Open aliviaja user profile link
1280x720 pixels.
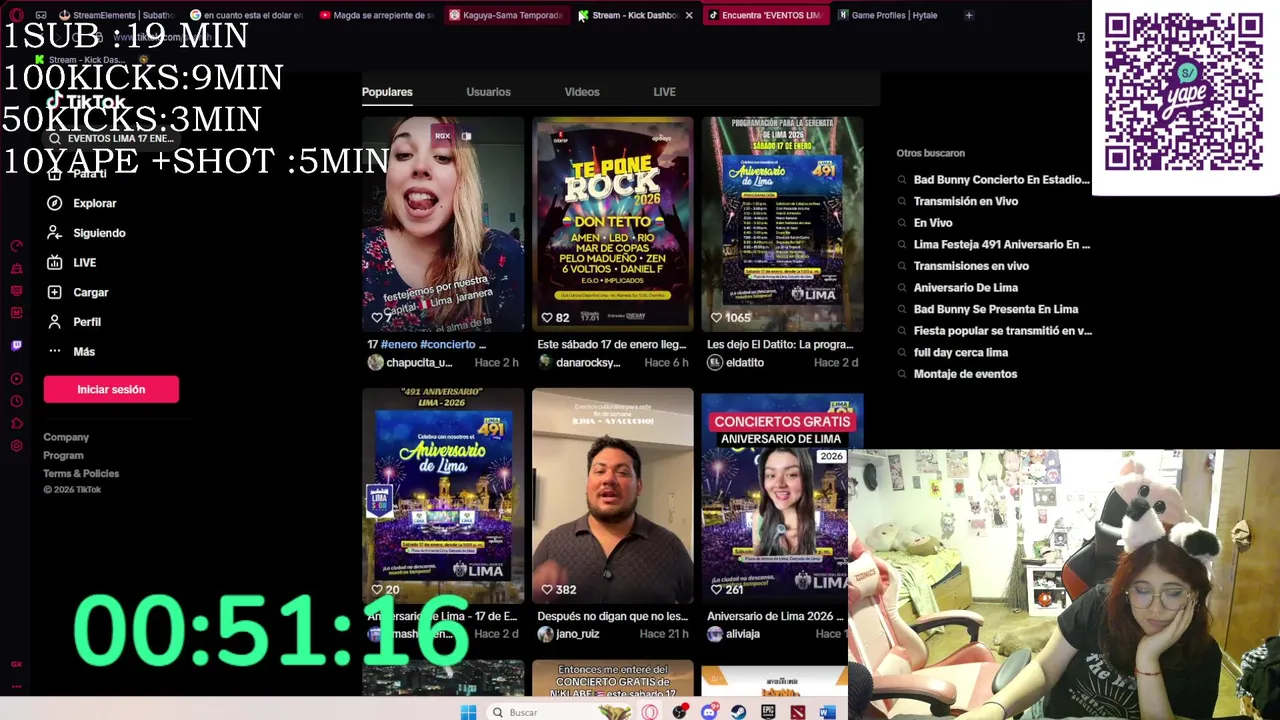point(743,634)
